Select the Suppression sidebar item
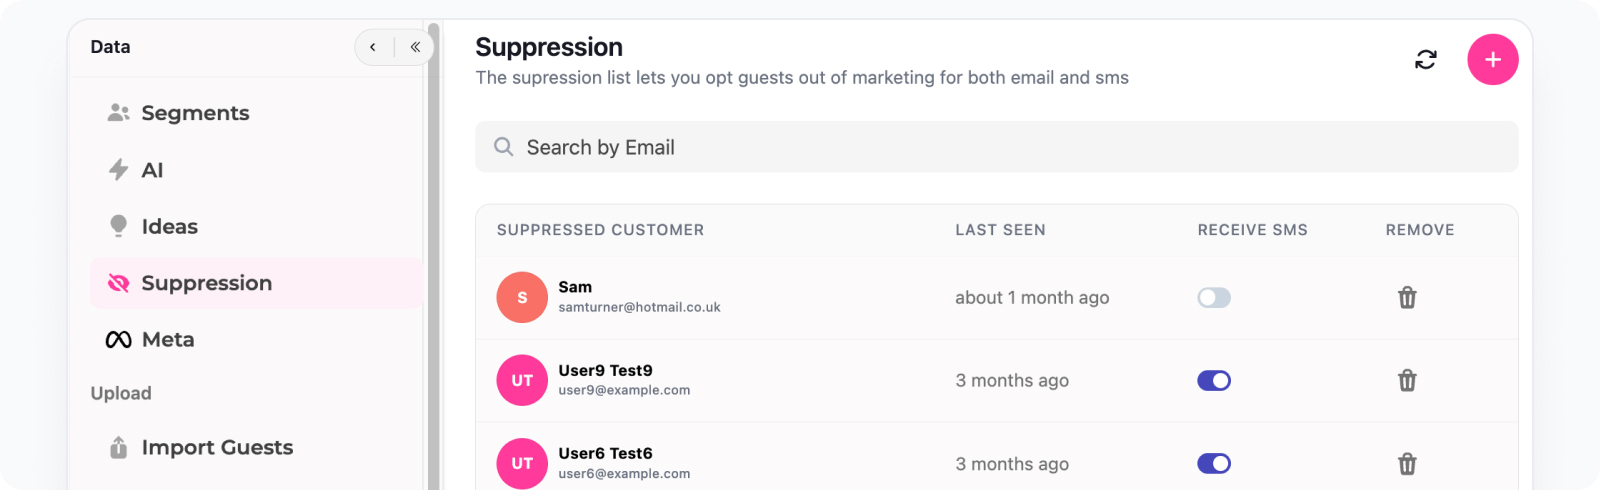The image size is (1600, 490). [256, 283]
